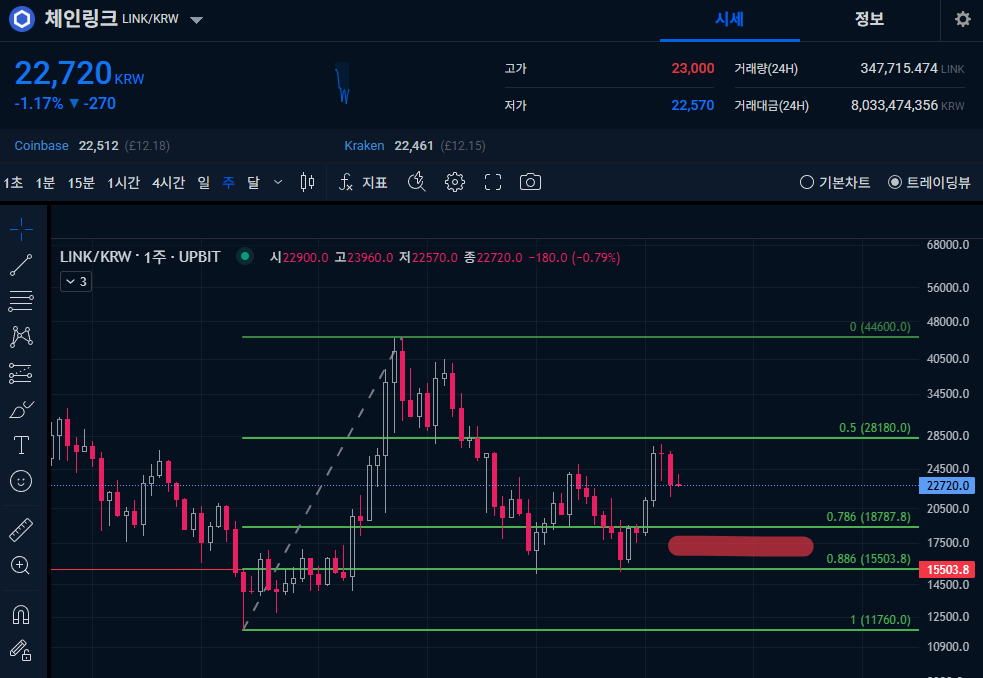
Task: Open the indicators fx button
Action: pyautogui.click(x=345, y=183)
